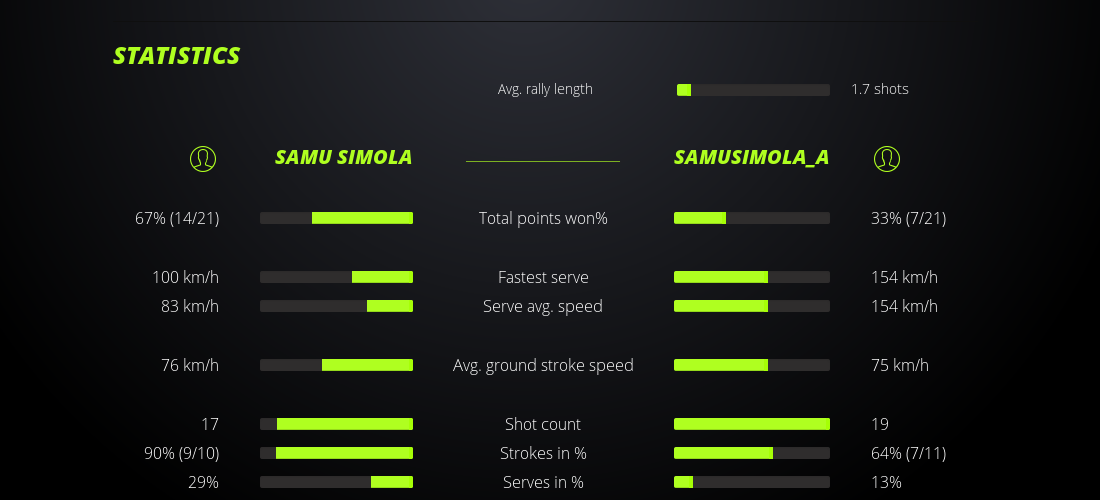Click the Total points won% label
The height and width of the screenshot is (500, 1100).
point(543,218)
